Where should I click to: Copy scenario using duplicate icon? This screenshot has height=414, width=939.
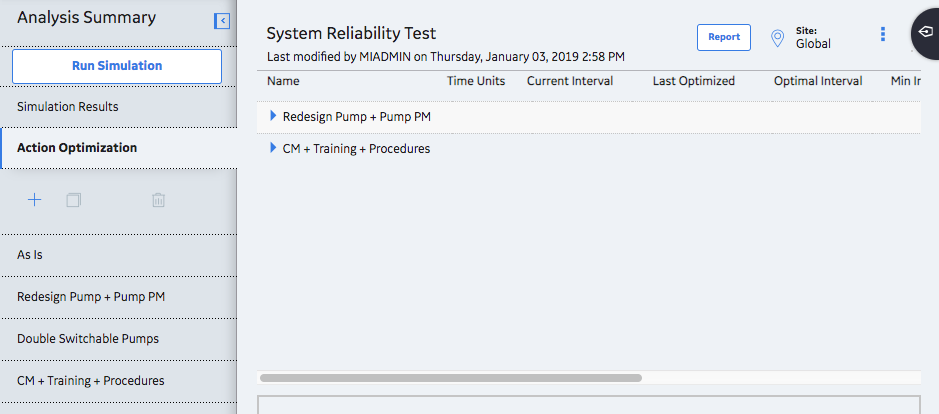74,200
